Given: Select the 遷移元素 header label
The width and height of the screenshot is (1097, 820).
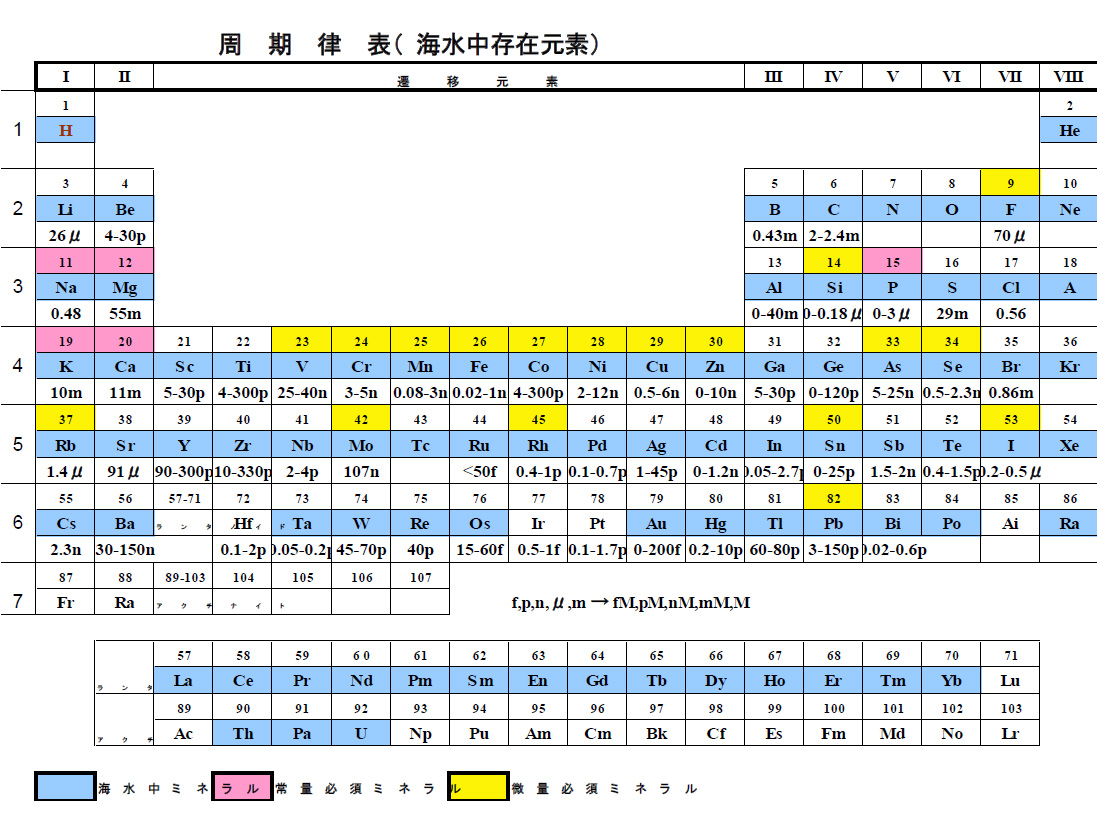Looking at the screenshot, I should [x=478, y=81].
